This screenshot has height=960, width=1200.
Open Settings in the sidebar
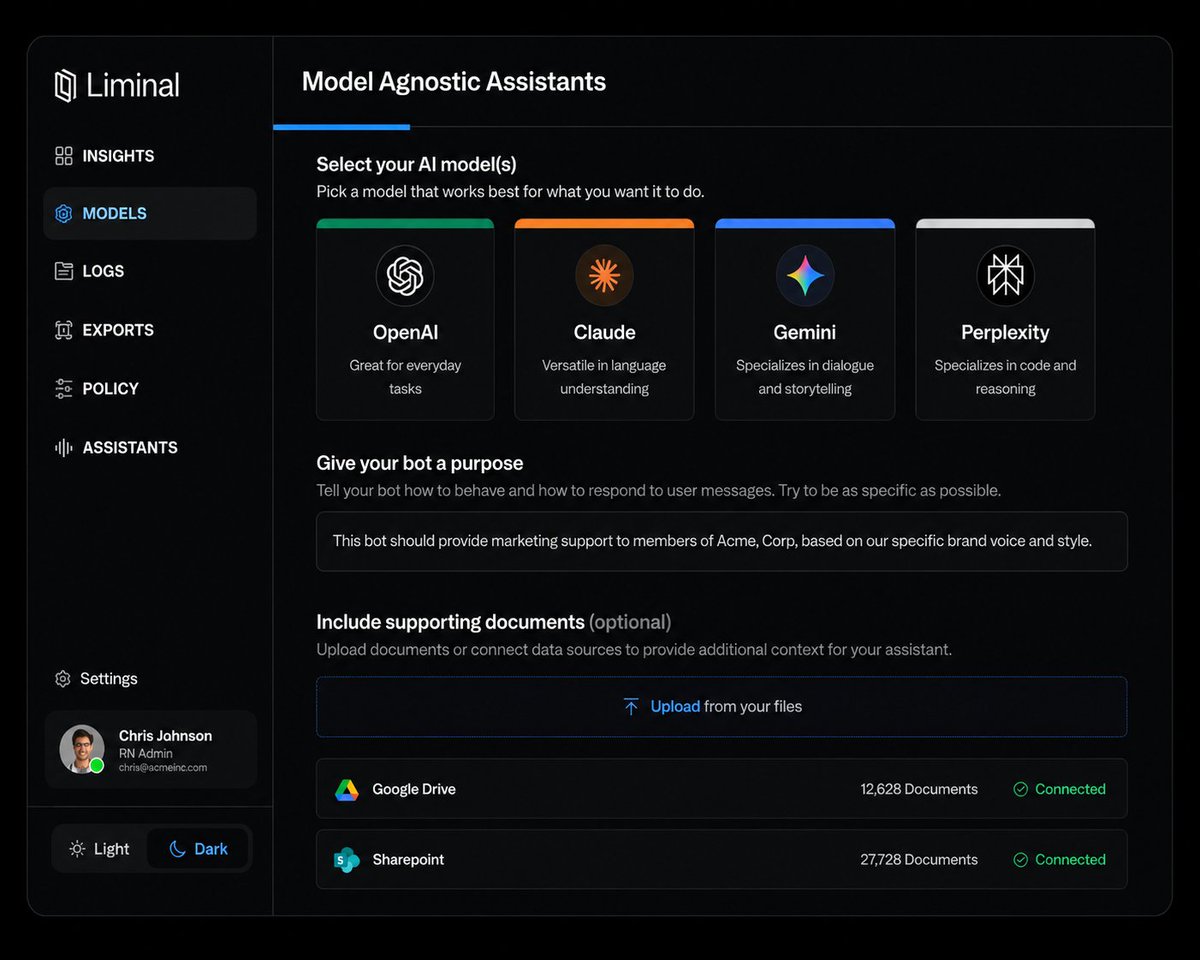click(x=96, y=679)
